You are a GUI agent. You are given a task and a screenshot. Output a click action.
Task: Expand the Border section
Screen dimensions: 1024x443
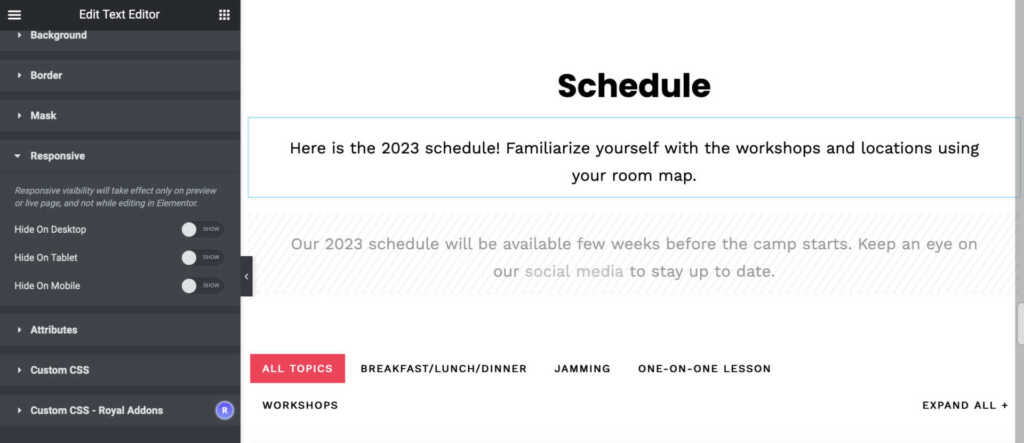click(120, 75)
